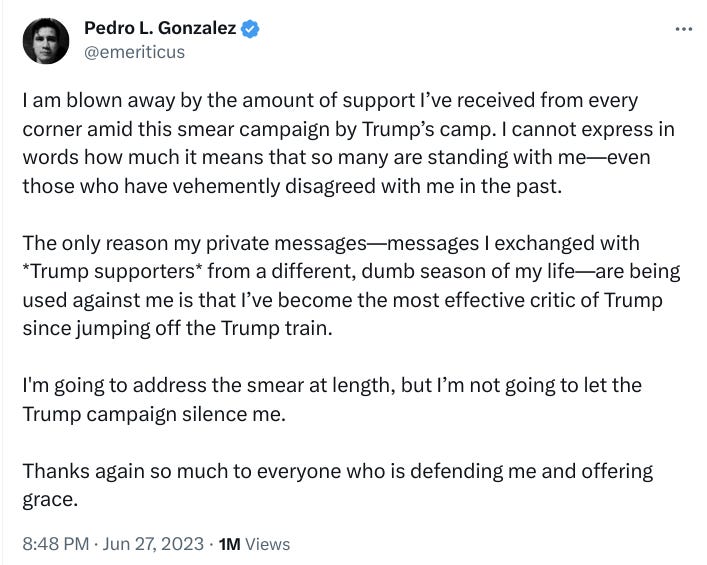
Task: Open Pedro L. Gonzalez's profile picture
Action: click(x=46, y=41)
